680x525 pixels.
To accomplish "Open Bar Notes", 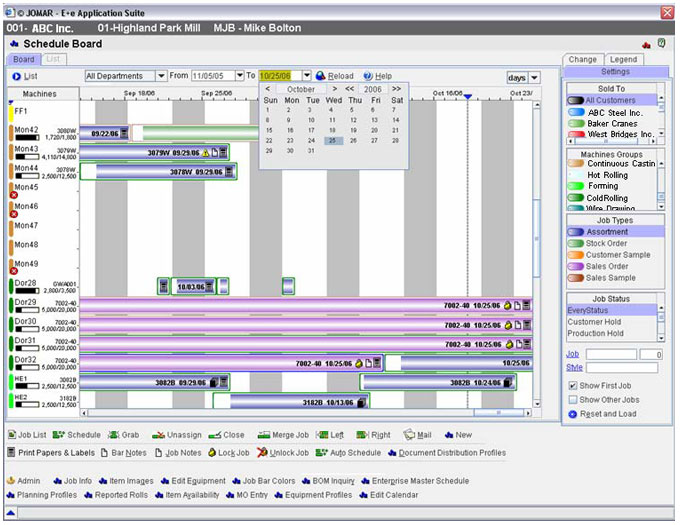I will [x=124, y=453].
